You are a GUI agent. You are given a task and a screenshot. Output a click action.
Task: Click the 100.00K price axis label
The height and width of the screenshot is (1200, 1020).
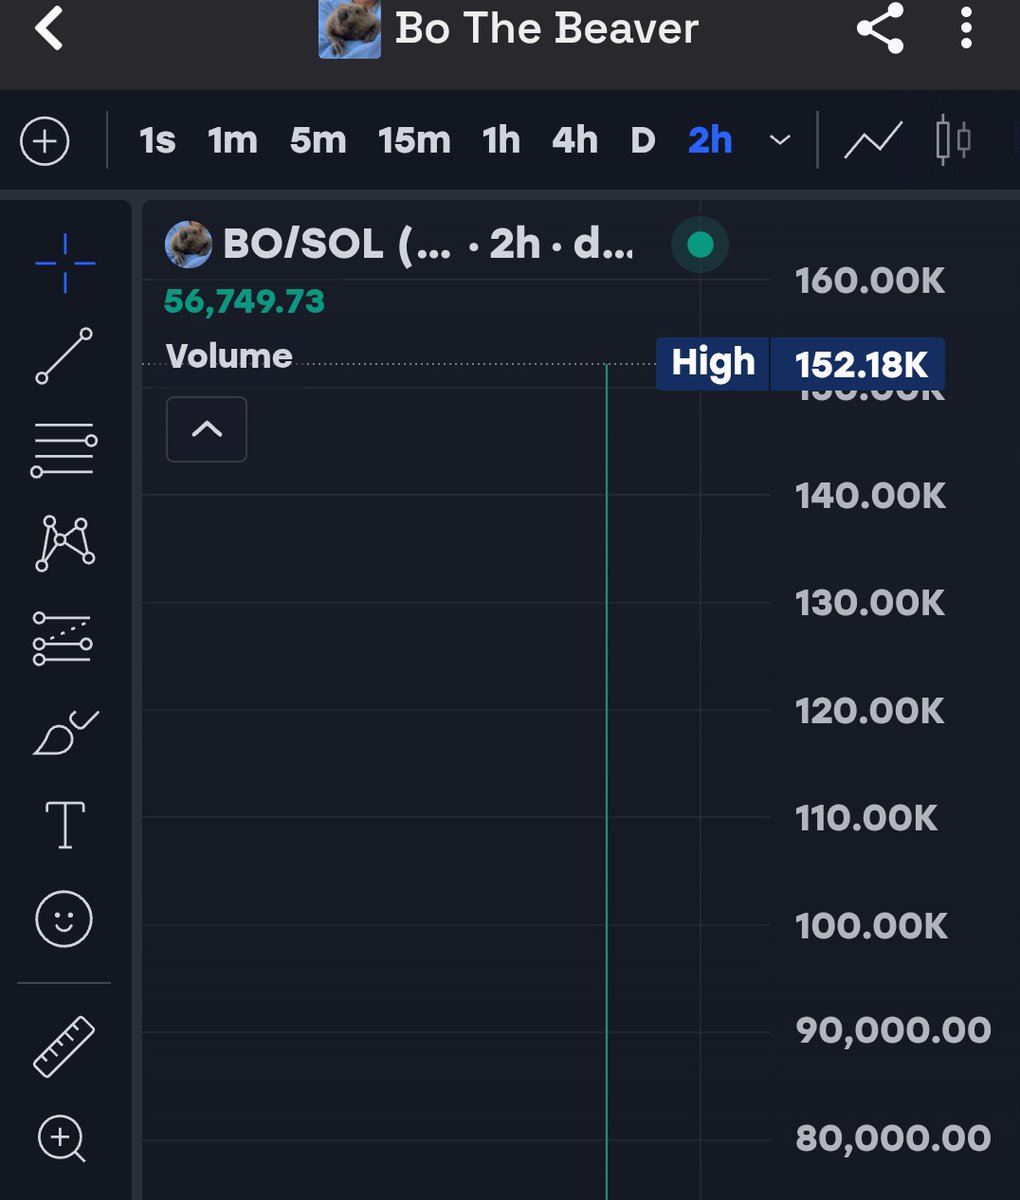coord(871,926)
